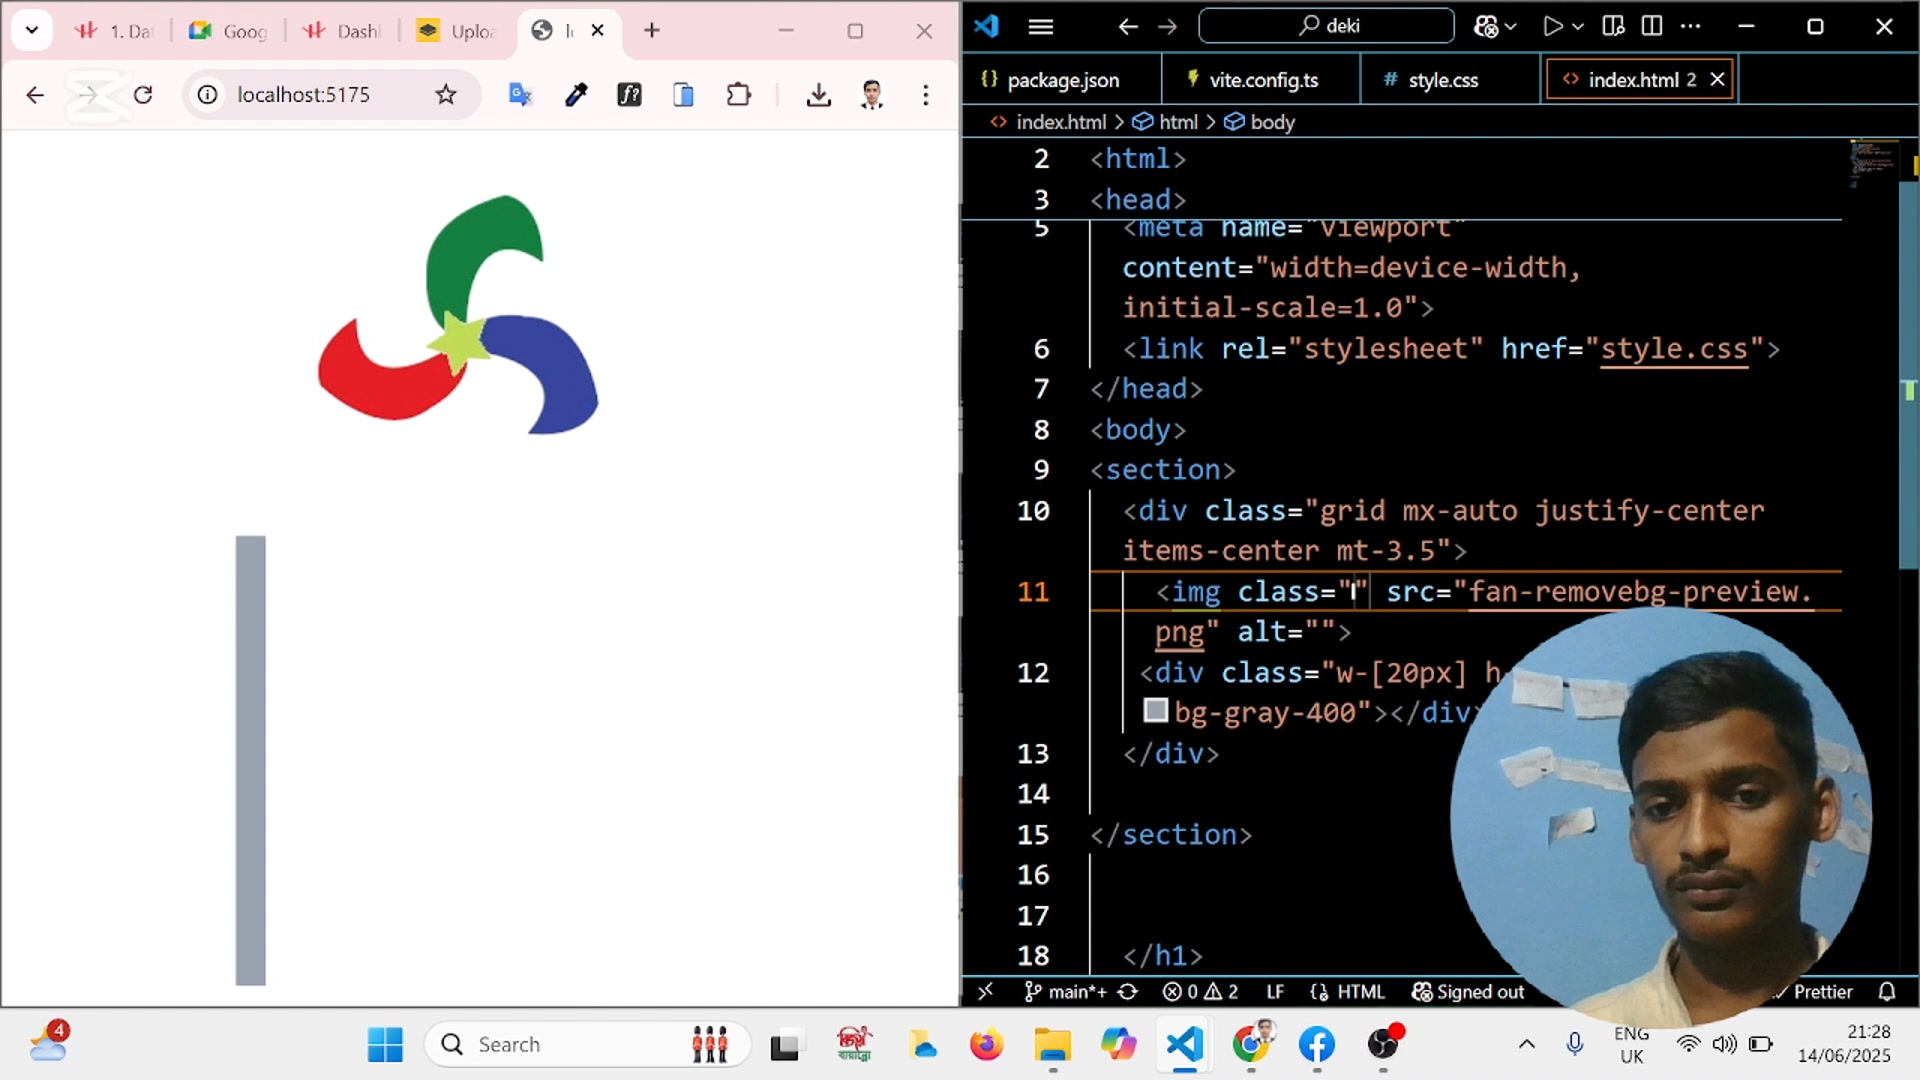Screen dimensions: 1920x1080
Task: View site information icon in address bar
Action: click(207, 95)
